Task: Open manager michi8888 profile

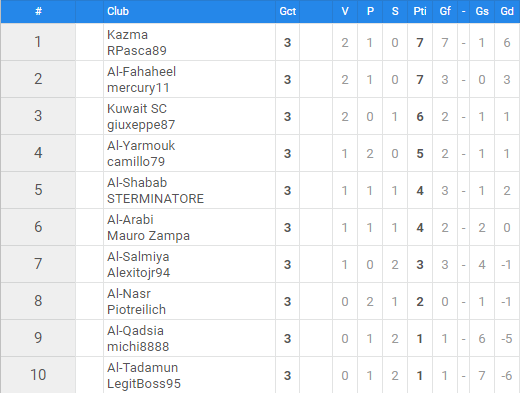Action: [138, 347]
